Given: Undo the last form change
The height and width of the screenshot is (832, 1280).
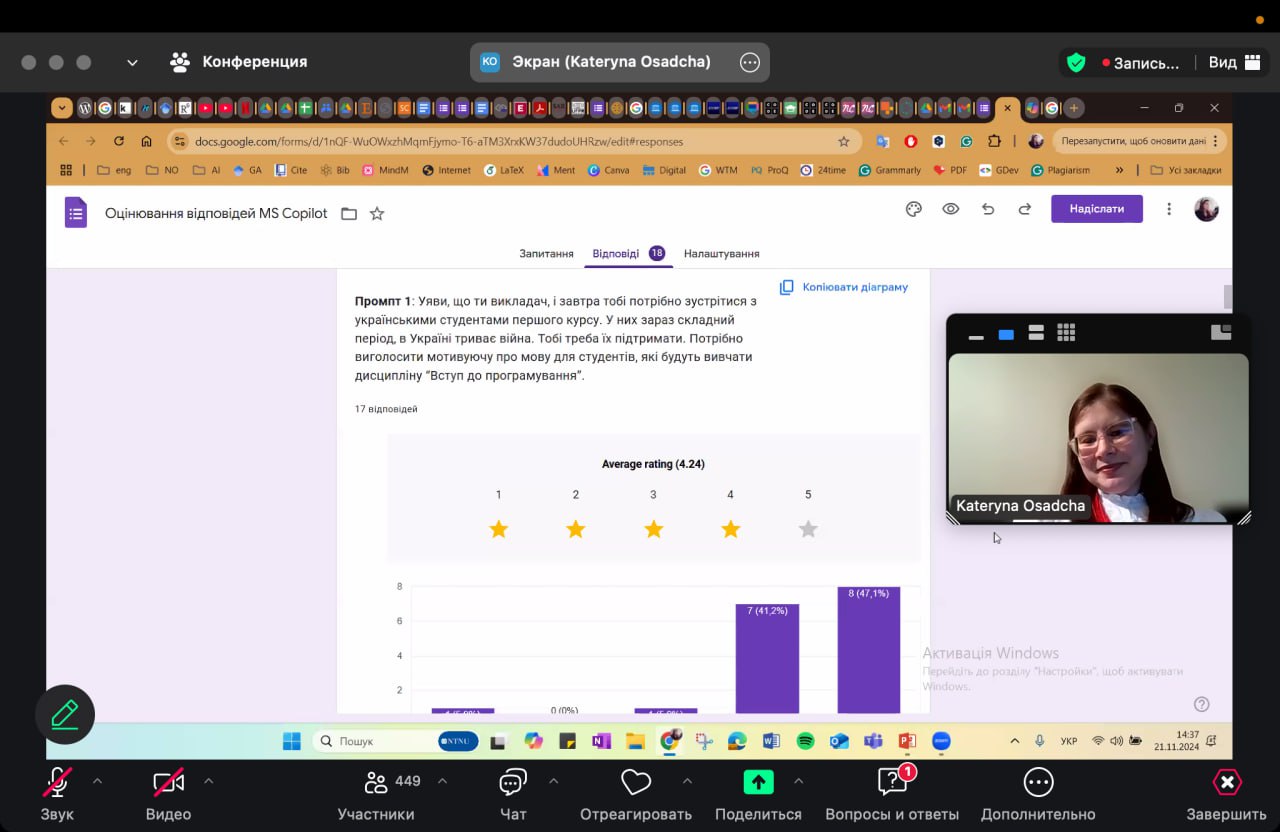Looking at the screenshot, I should pos(988,209).
